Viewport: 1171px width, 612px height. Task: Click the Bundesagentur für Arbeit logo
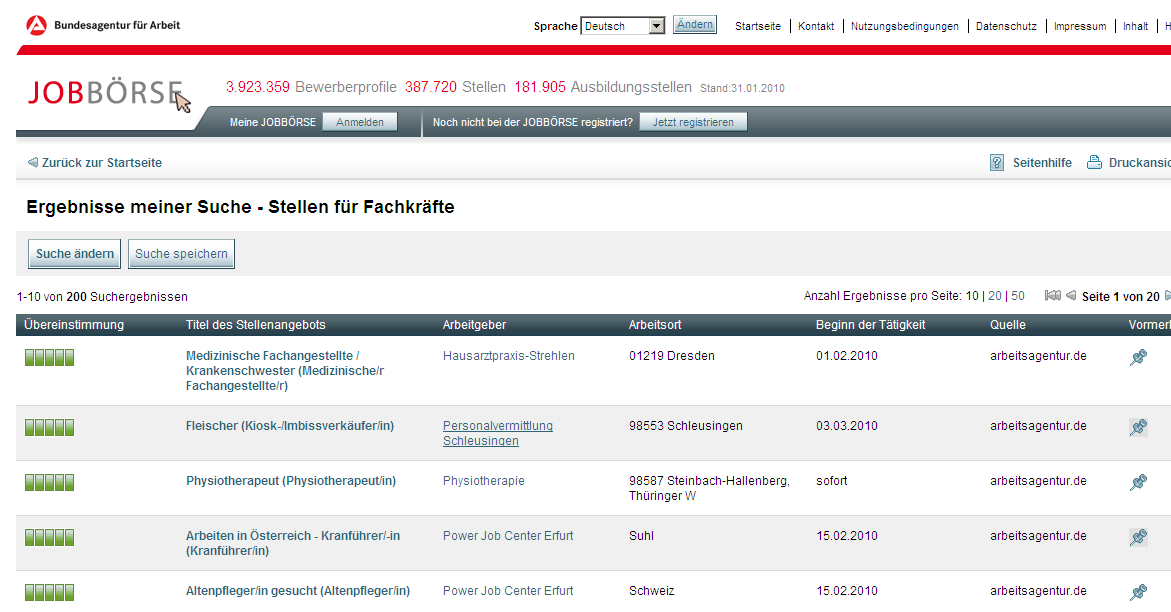pyautogui.click(x=103, y=25)
